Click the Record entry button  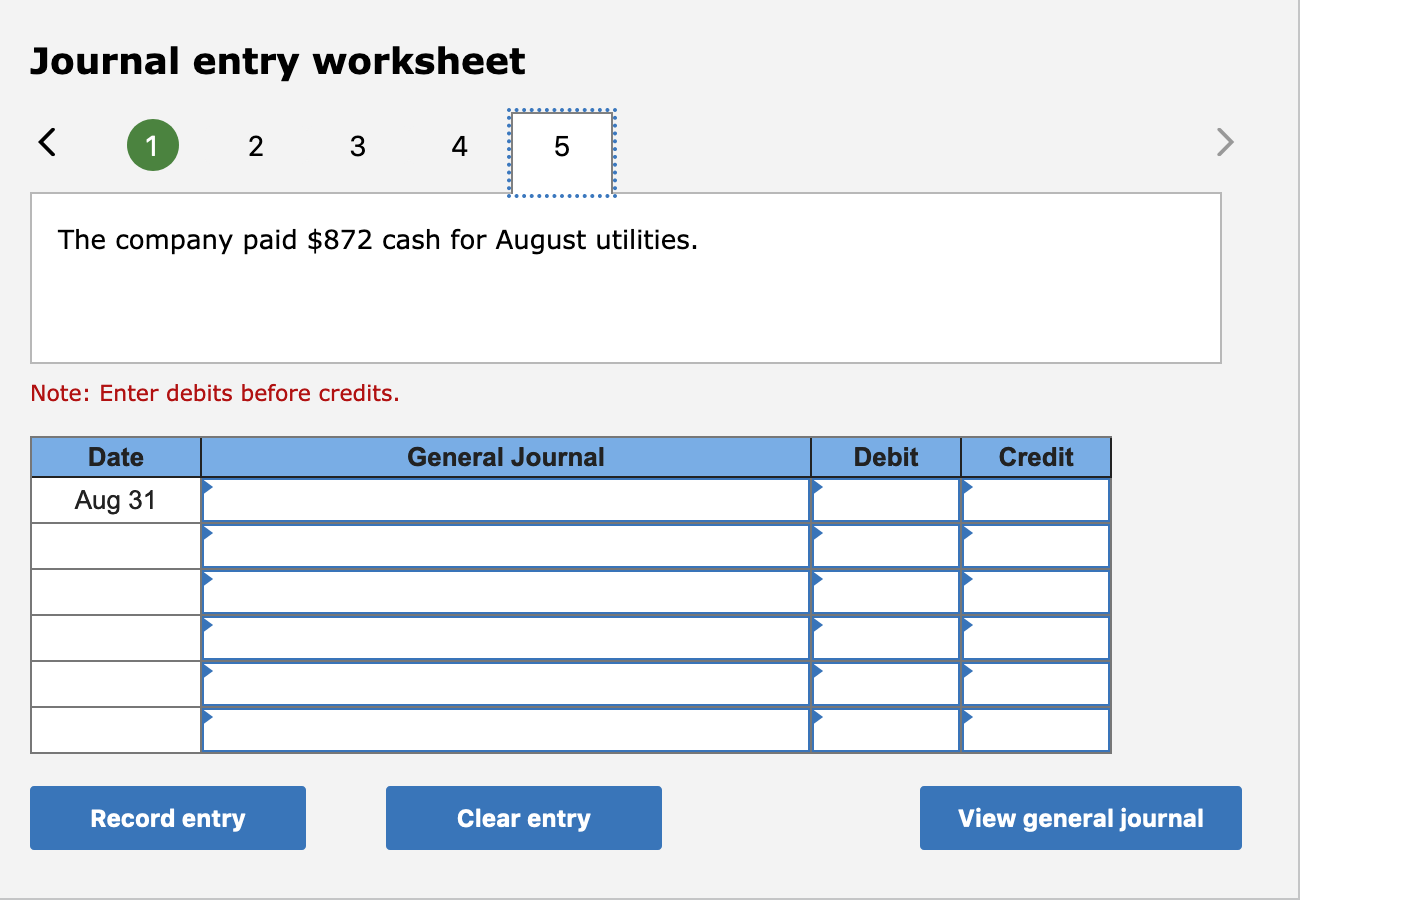click(x=167, y=818)
